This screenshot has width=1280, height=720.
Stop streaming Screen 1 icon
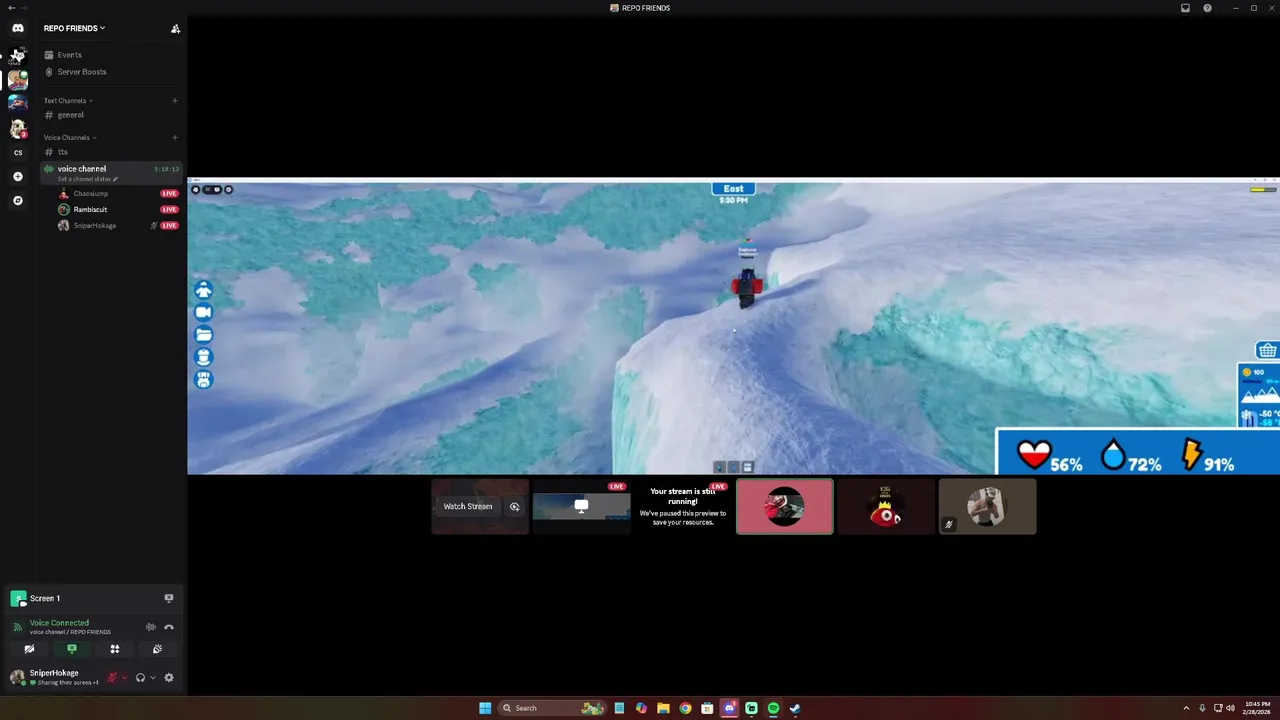169,598
